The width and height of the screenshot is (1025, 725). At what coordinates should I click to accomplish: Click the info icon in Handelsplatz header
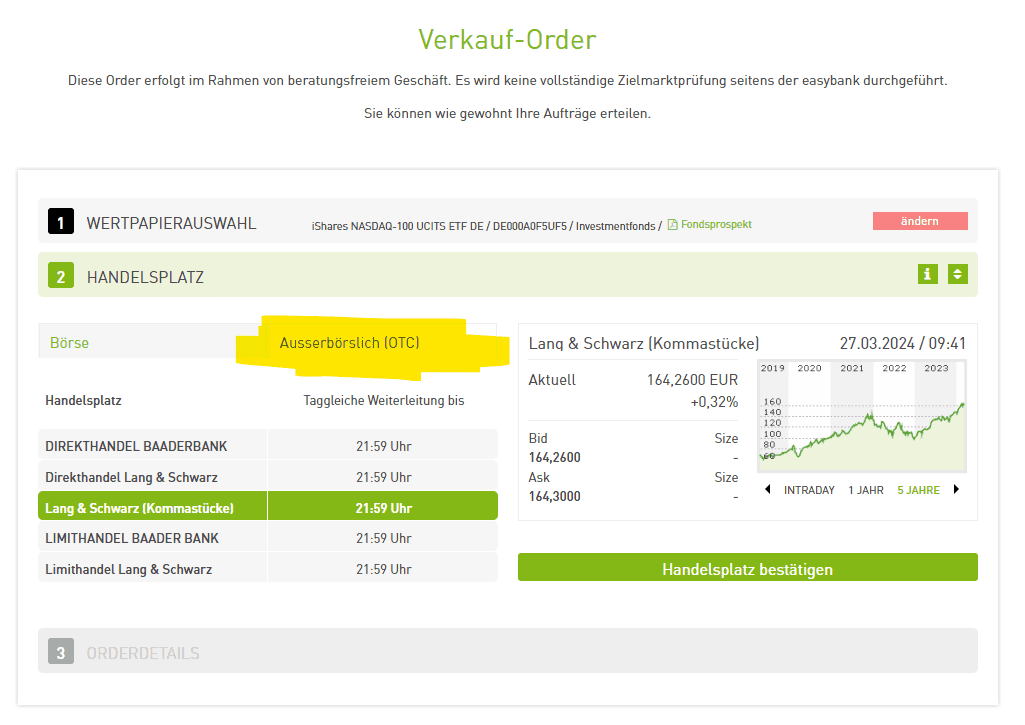point(927,275)
